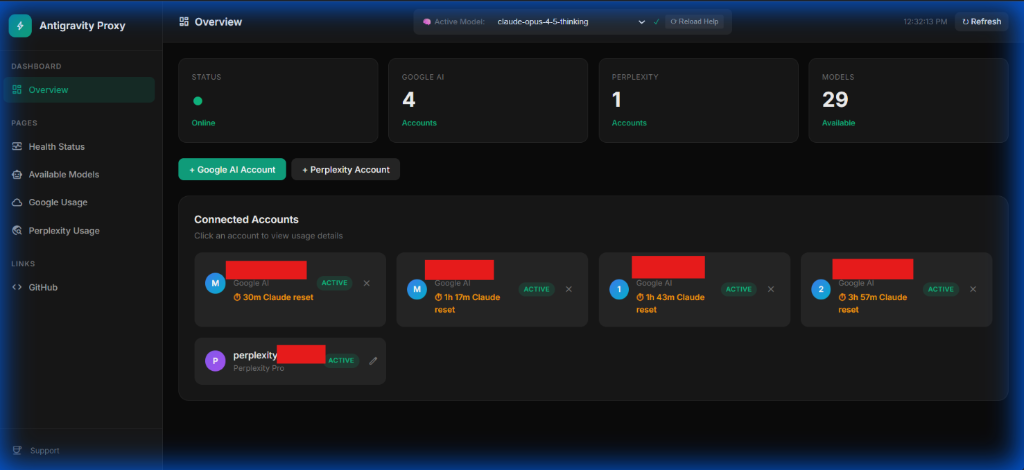
Task: Remove the account with 1h 43m Claude reset
Action: click(x=771, y=289)
